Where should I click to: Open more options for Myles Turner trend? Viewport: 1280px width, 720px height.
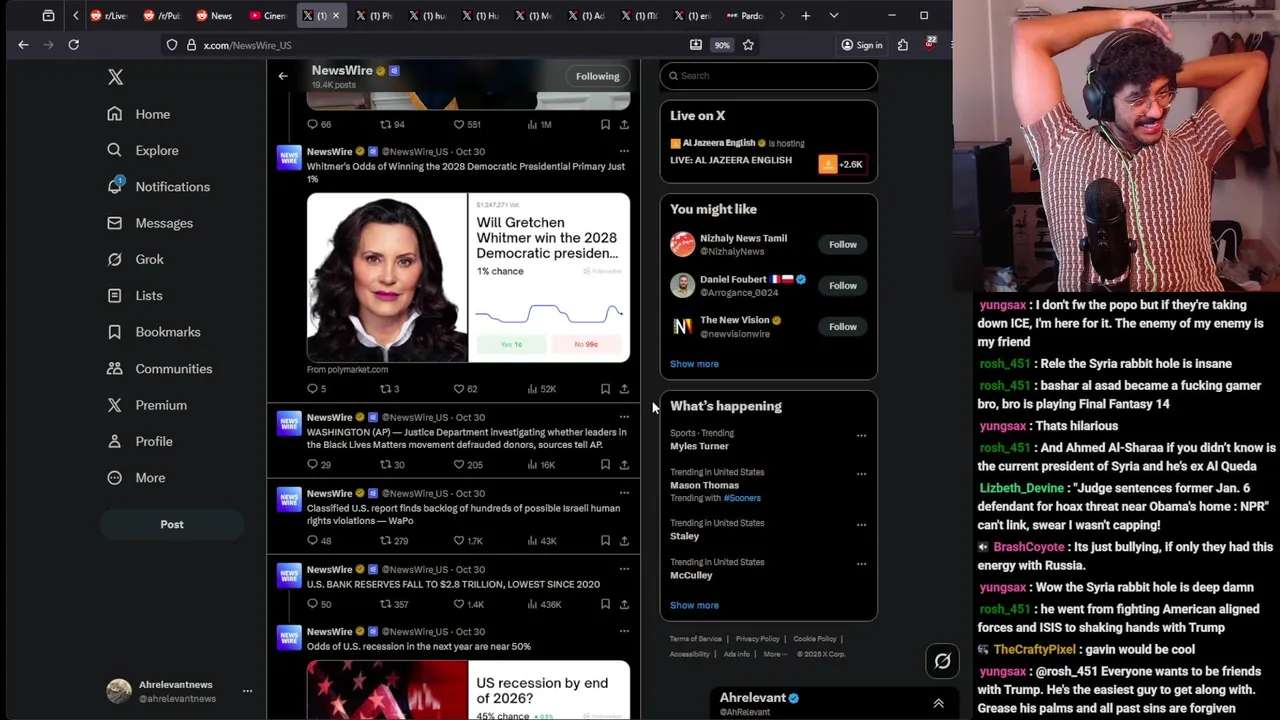pyautogui.click(x=861, y=436)
